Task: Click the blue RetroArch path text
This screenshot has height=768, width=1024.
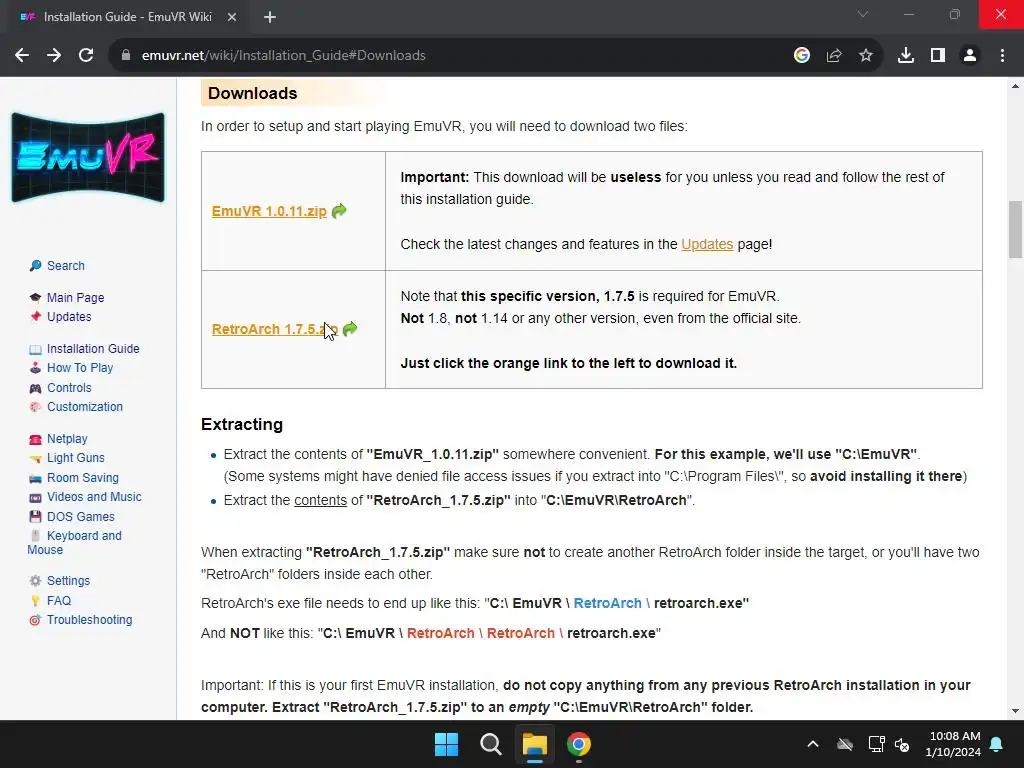Action: tap(607, 603)
